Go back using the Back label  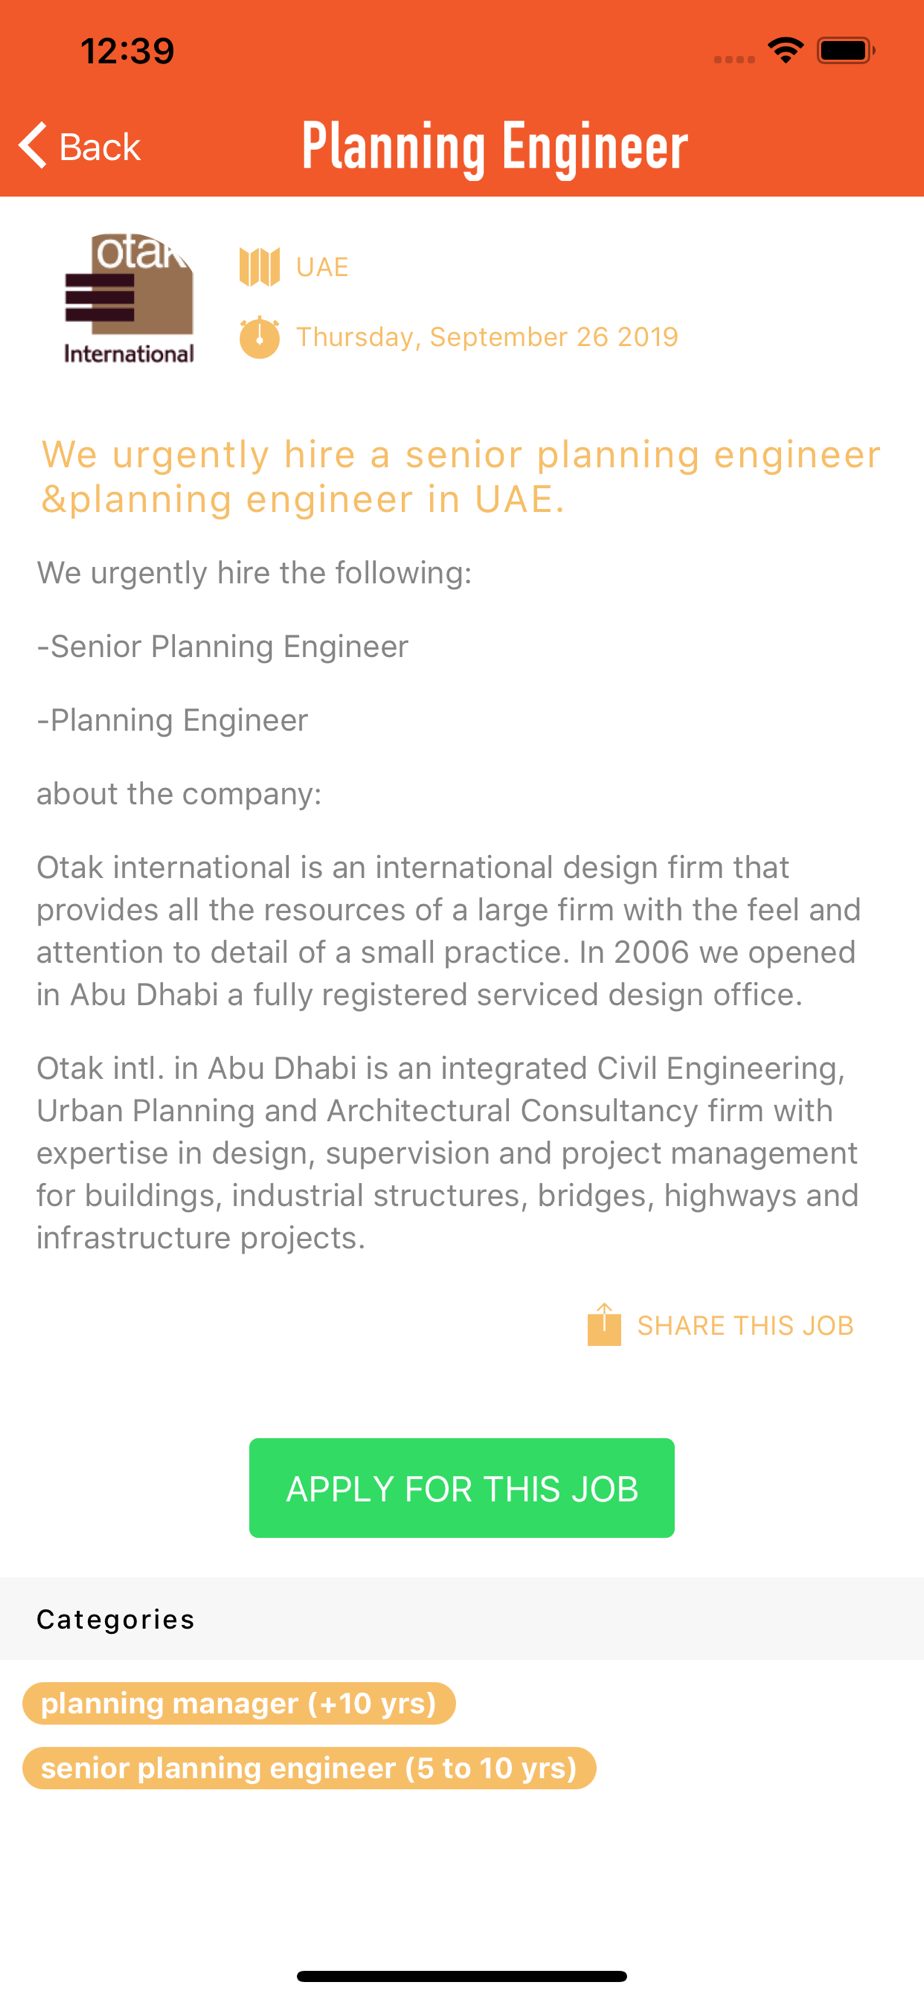click(100, 147)
